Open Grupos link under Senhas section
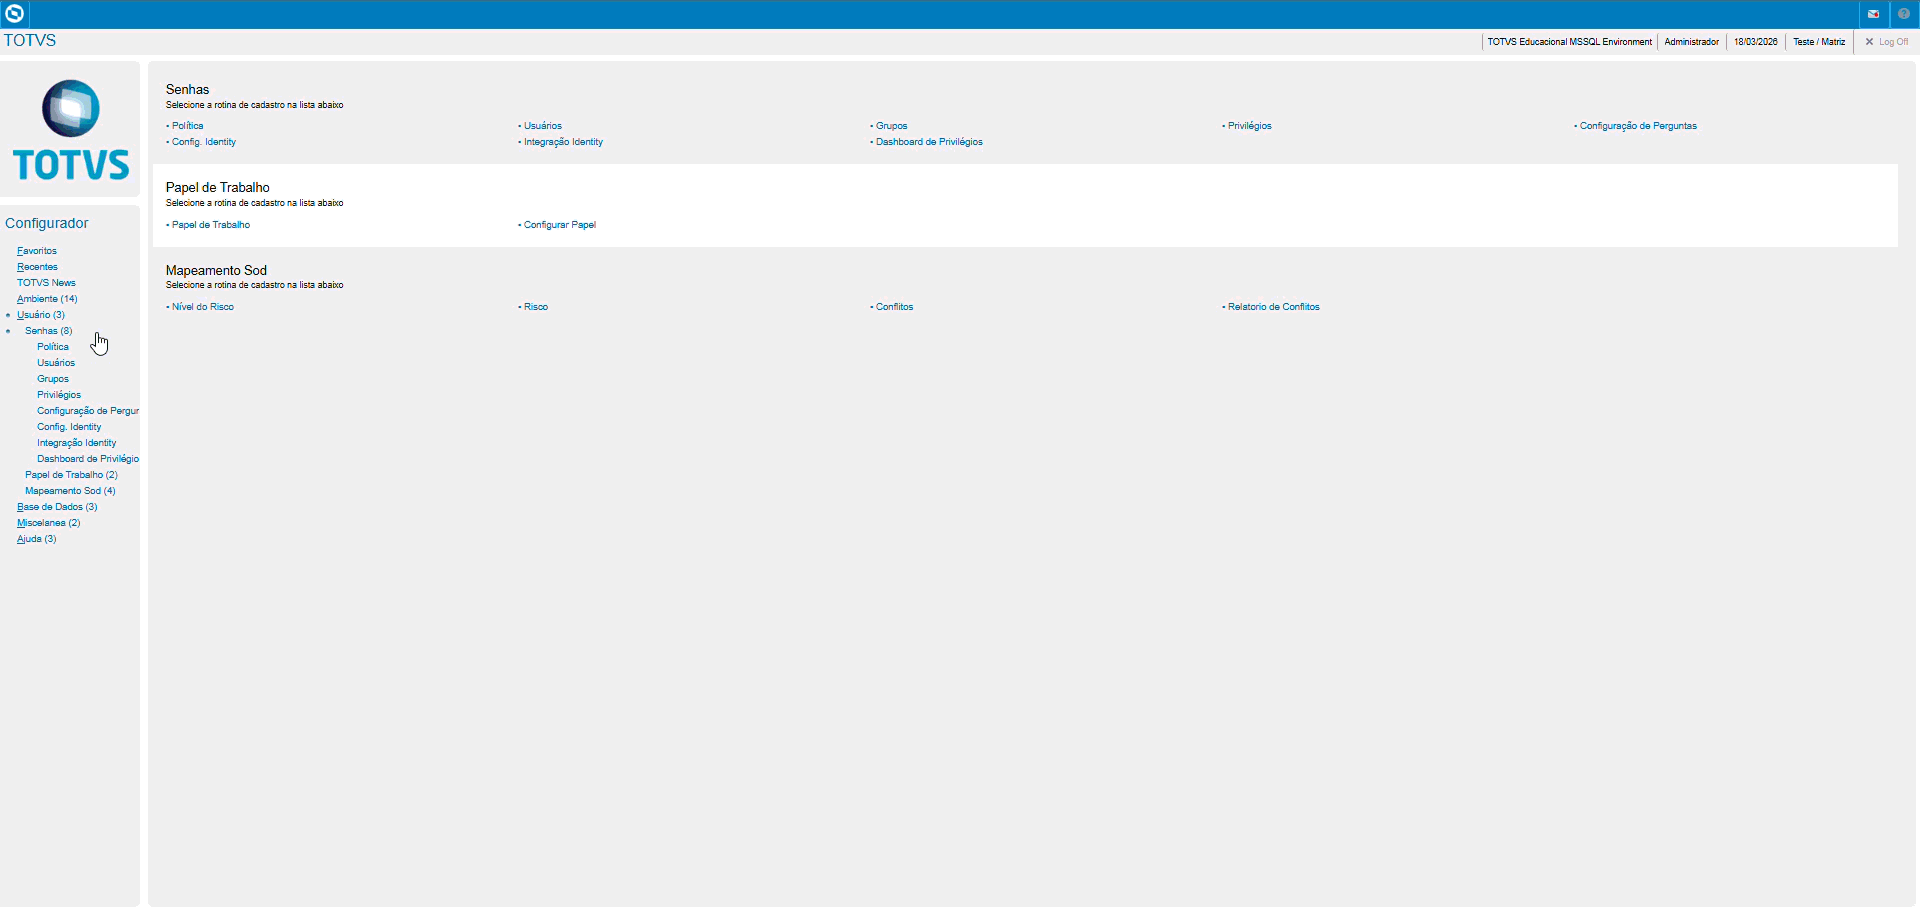Image resolution: width=1920 pixels, height=912 pixels. (892, 126)
